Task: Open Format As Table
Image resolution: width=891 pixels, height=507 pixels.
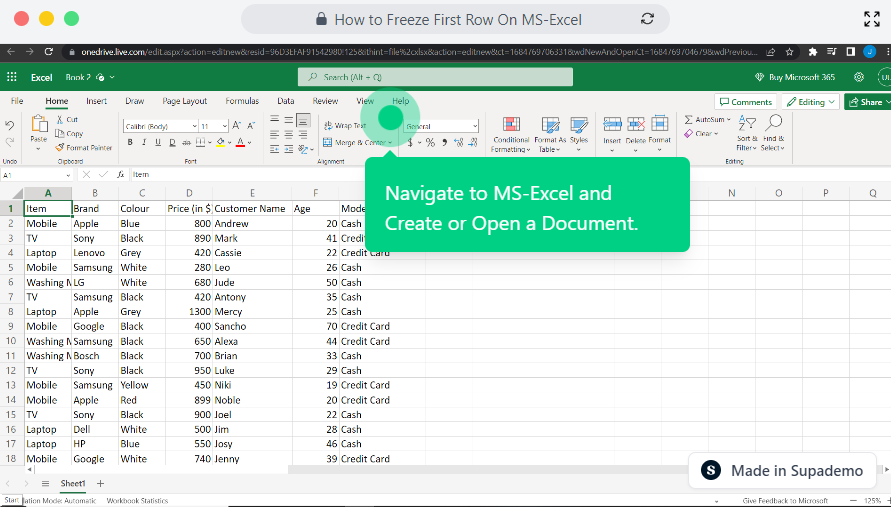Action: 550,134
